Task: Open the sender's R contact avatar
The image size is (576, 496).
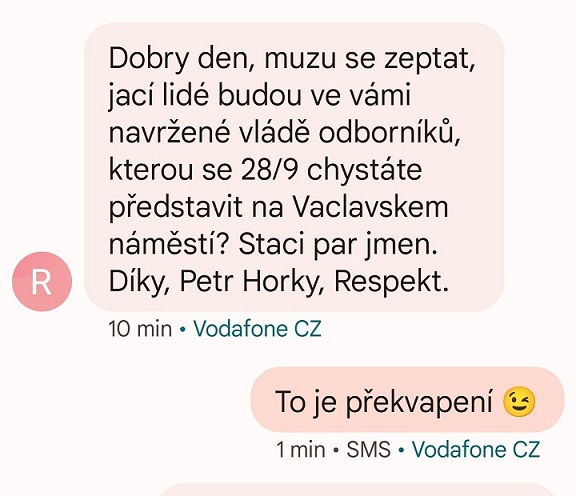Action: click(42, 282)
